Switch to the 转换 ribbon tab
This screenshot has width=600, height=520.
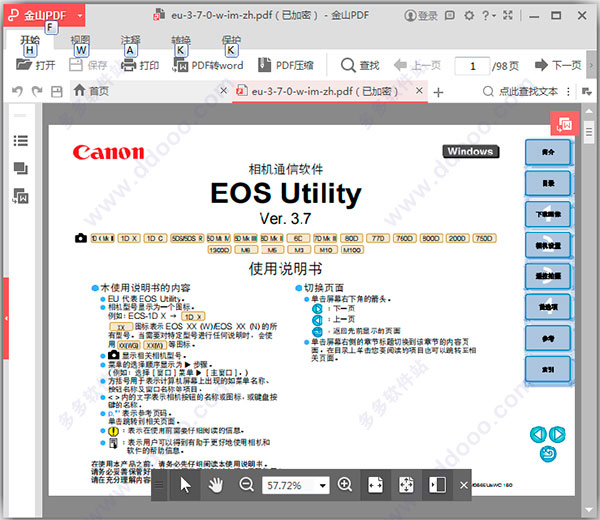pos(181,41)
